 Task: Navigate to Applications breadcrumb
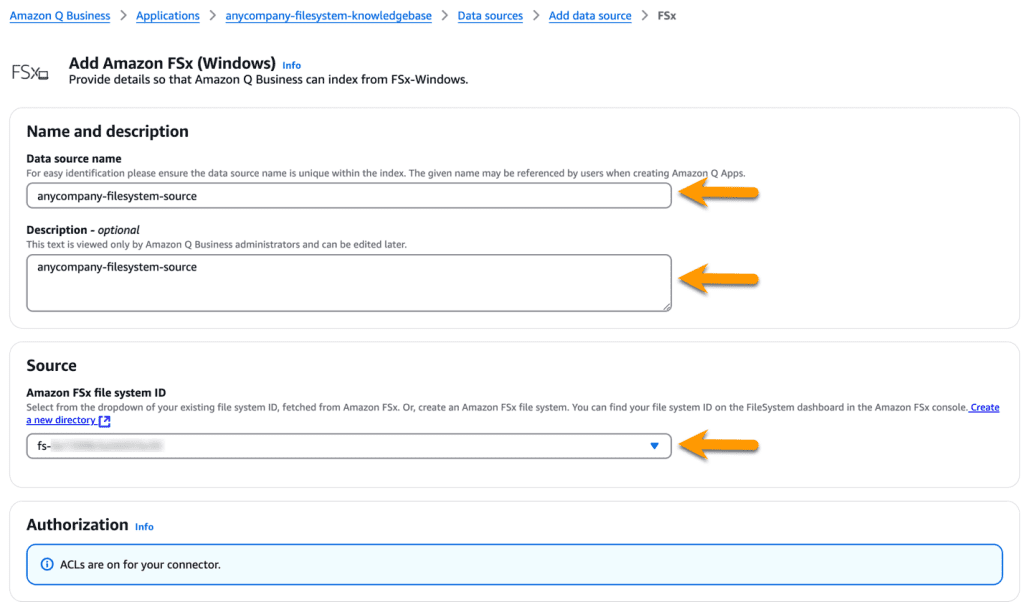tap(167, 16)
